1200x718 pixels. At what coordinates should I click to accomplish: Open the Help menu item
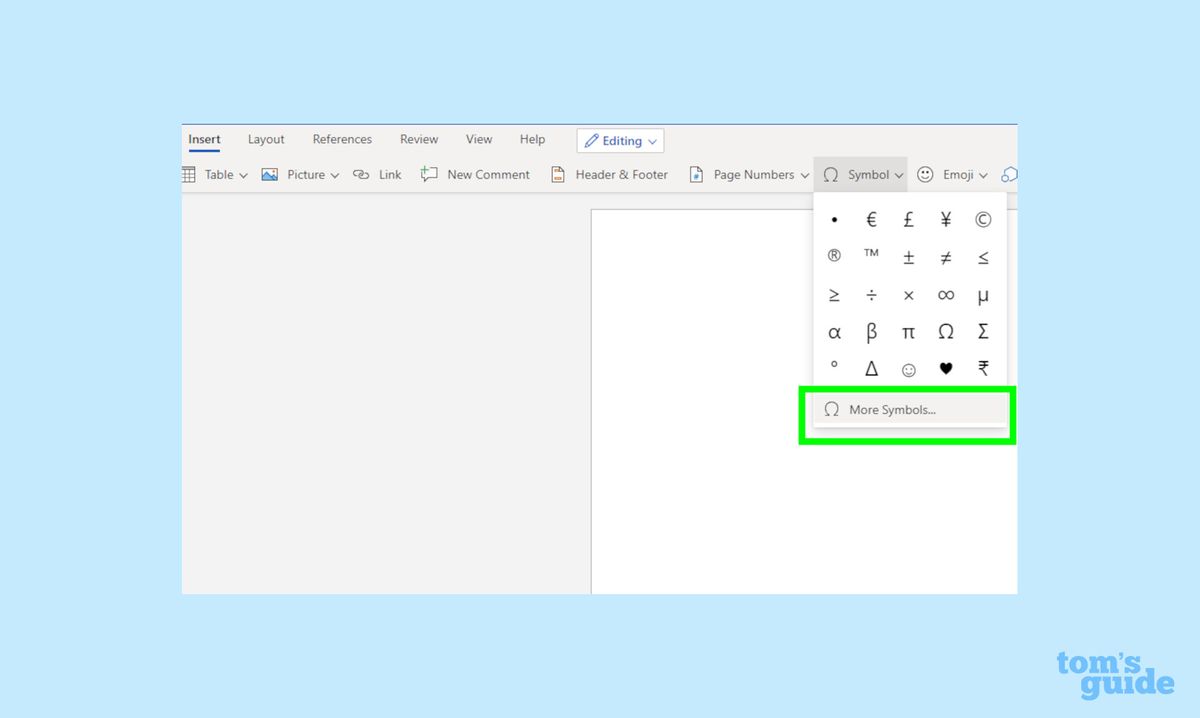click(x=532, y=139)
